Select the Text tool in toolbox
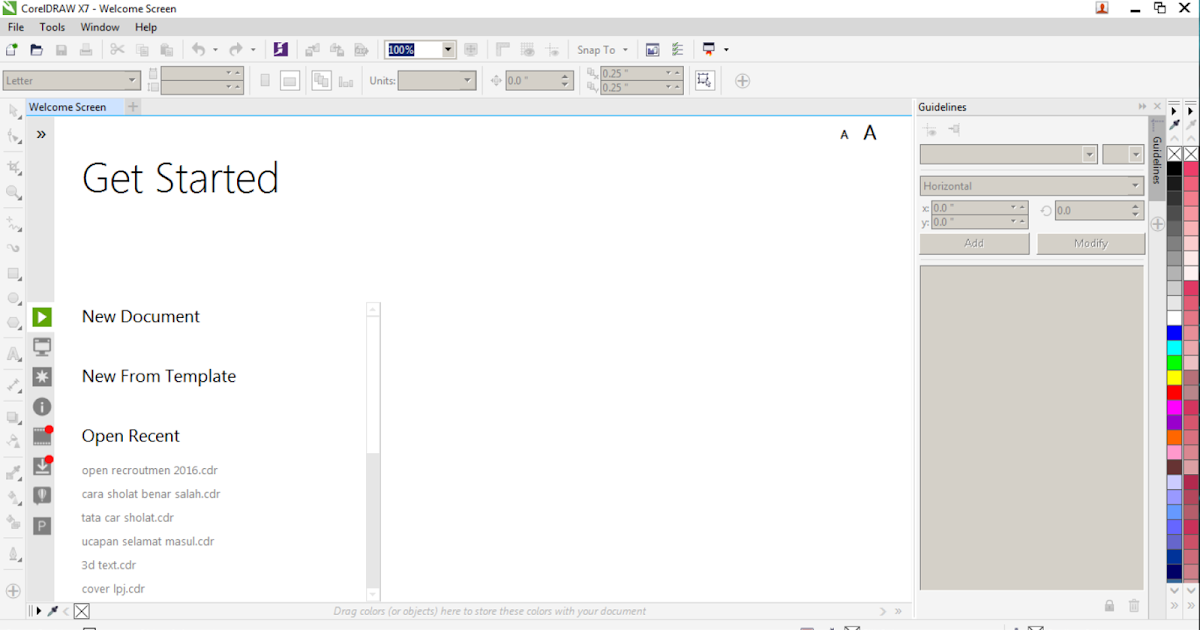 click(14, 353)
